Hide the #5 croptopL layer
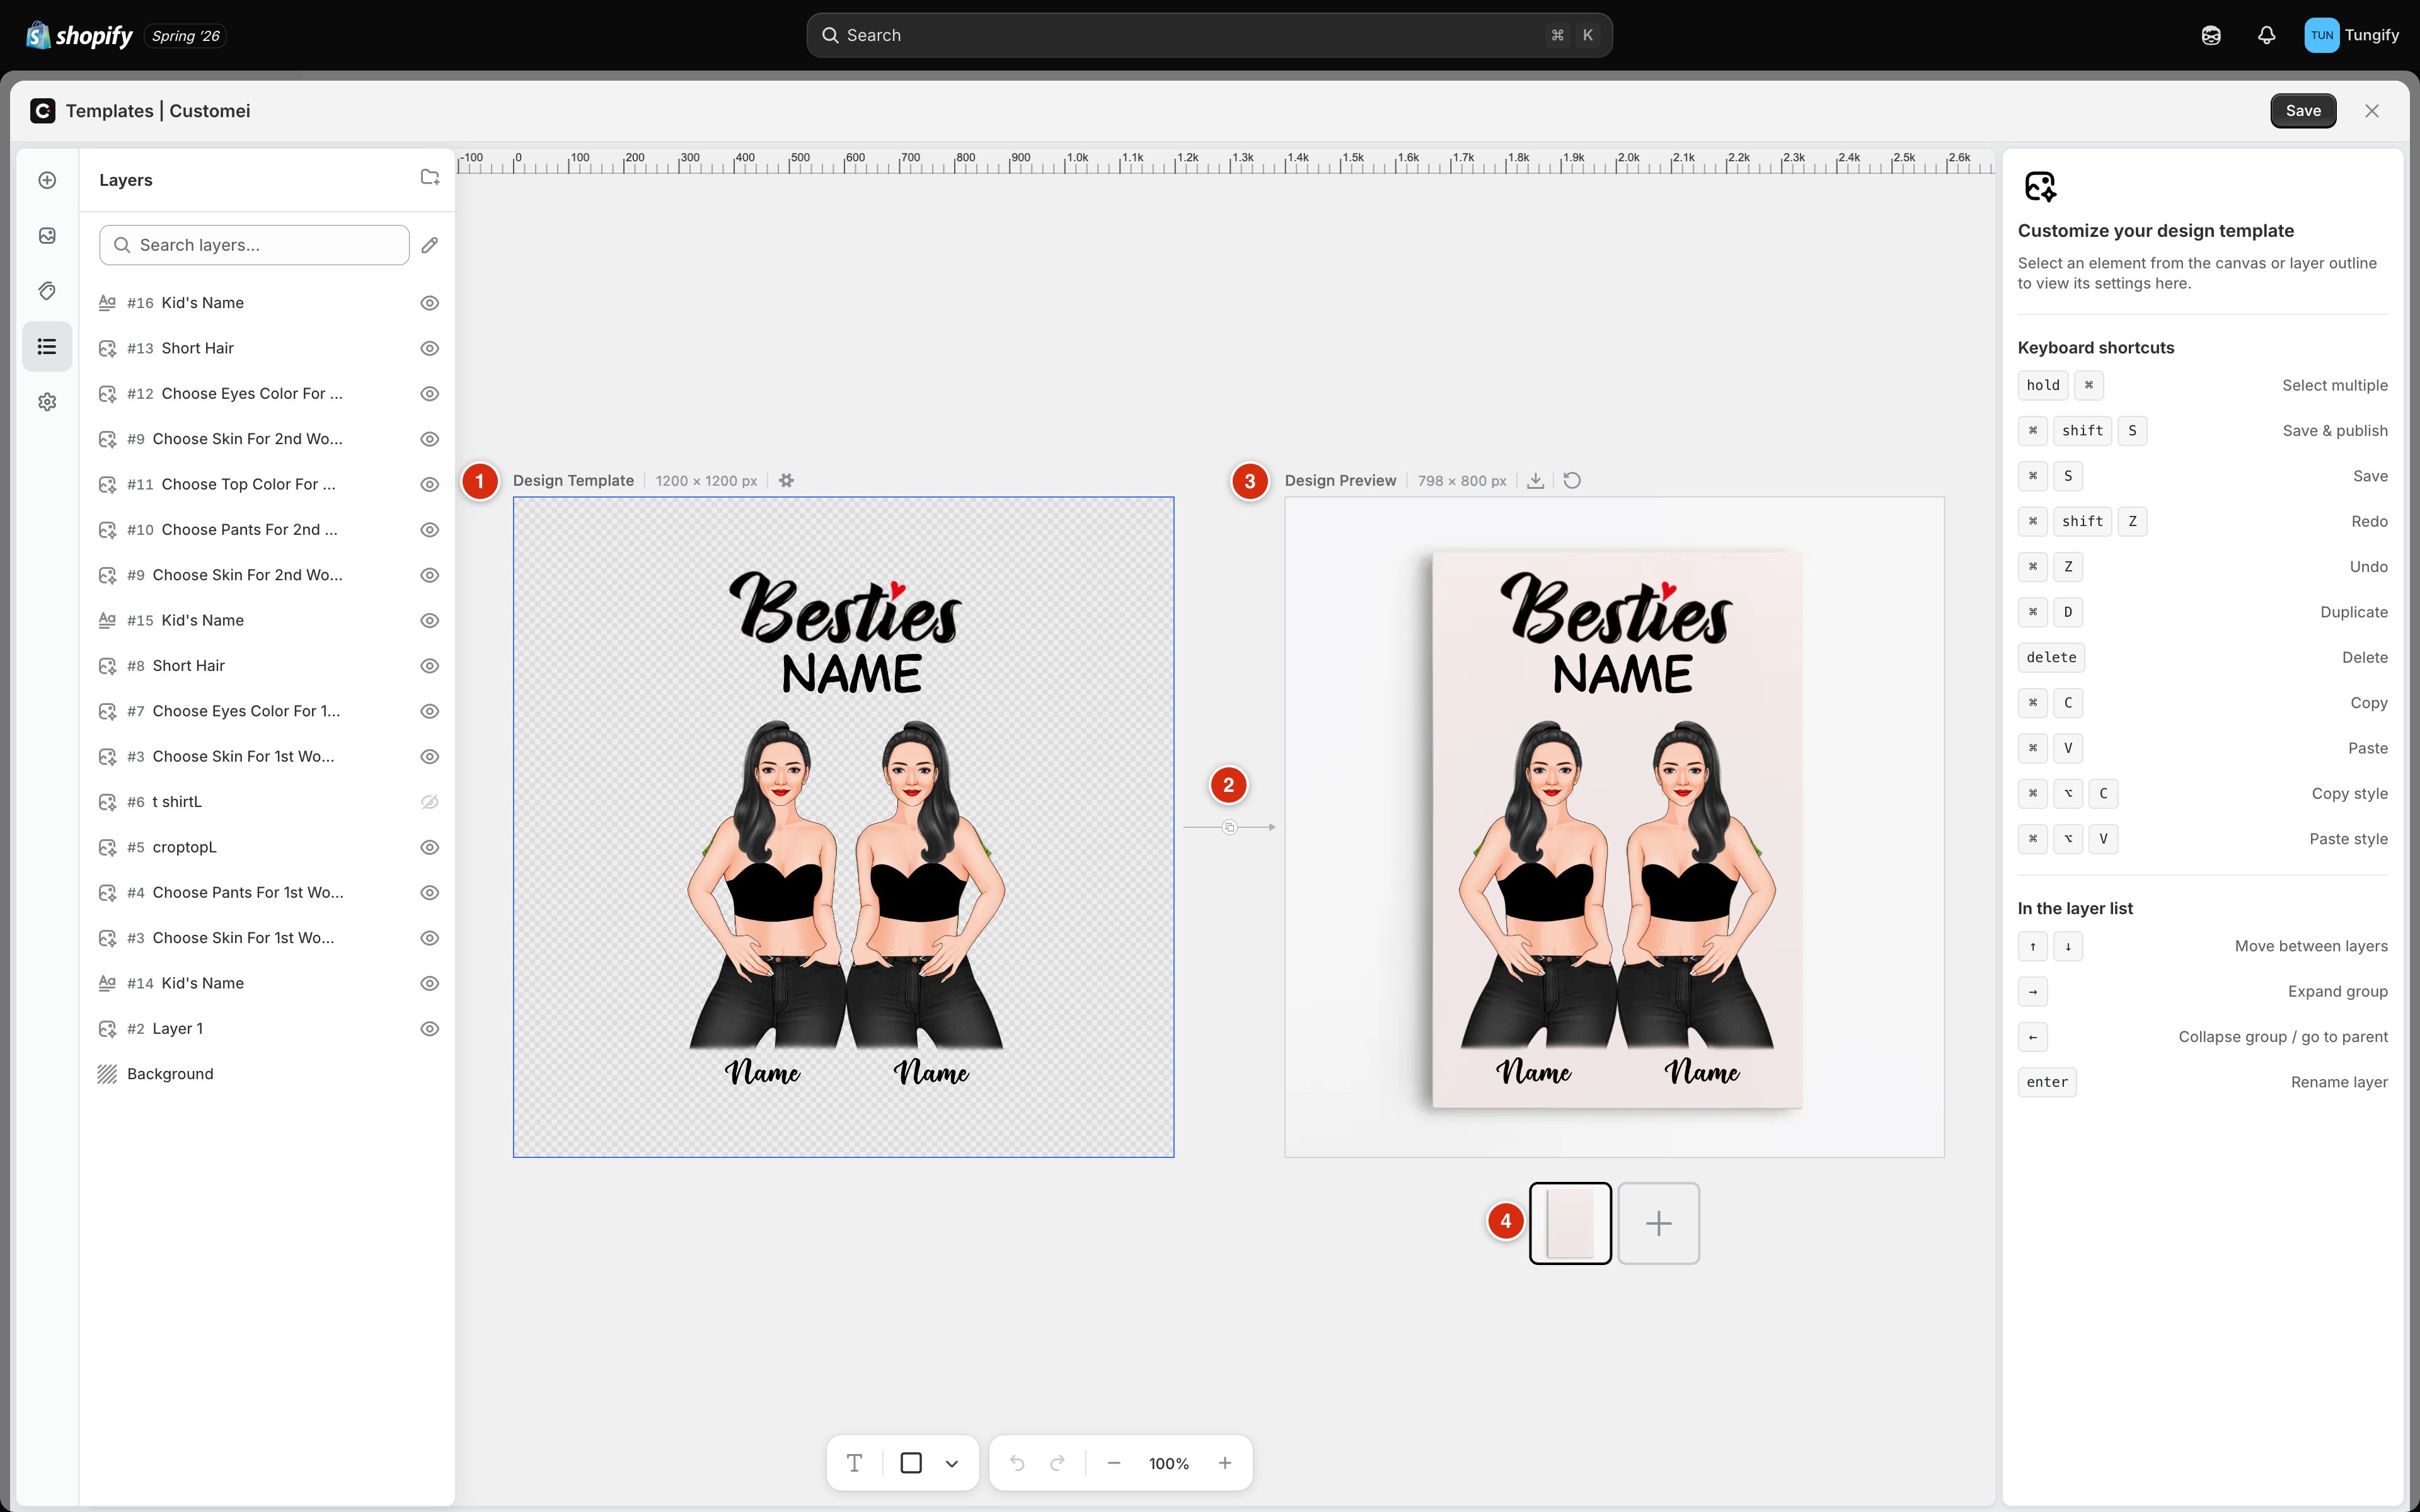The image size is (2420, 1512). [430, 847]
